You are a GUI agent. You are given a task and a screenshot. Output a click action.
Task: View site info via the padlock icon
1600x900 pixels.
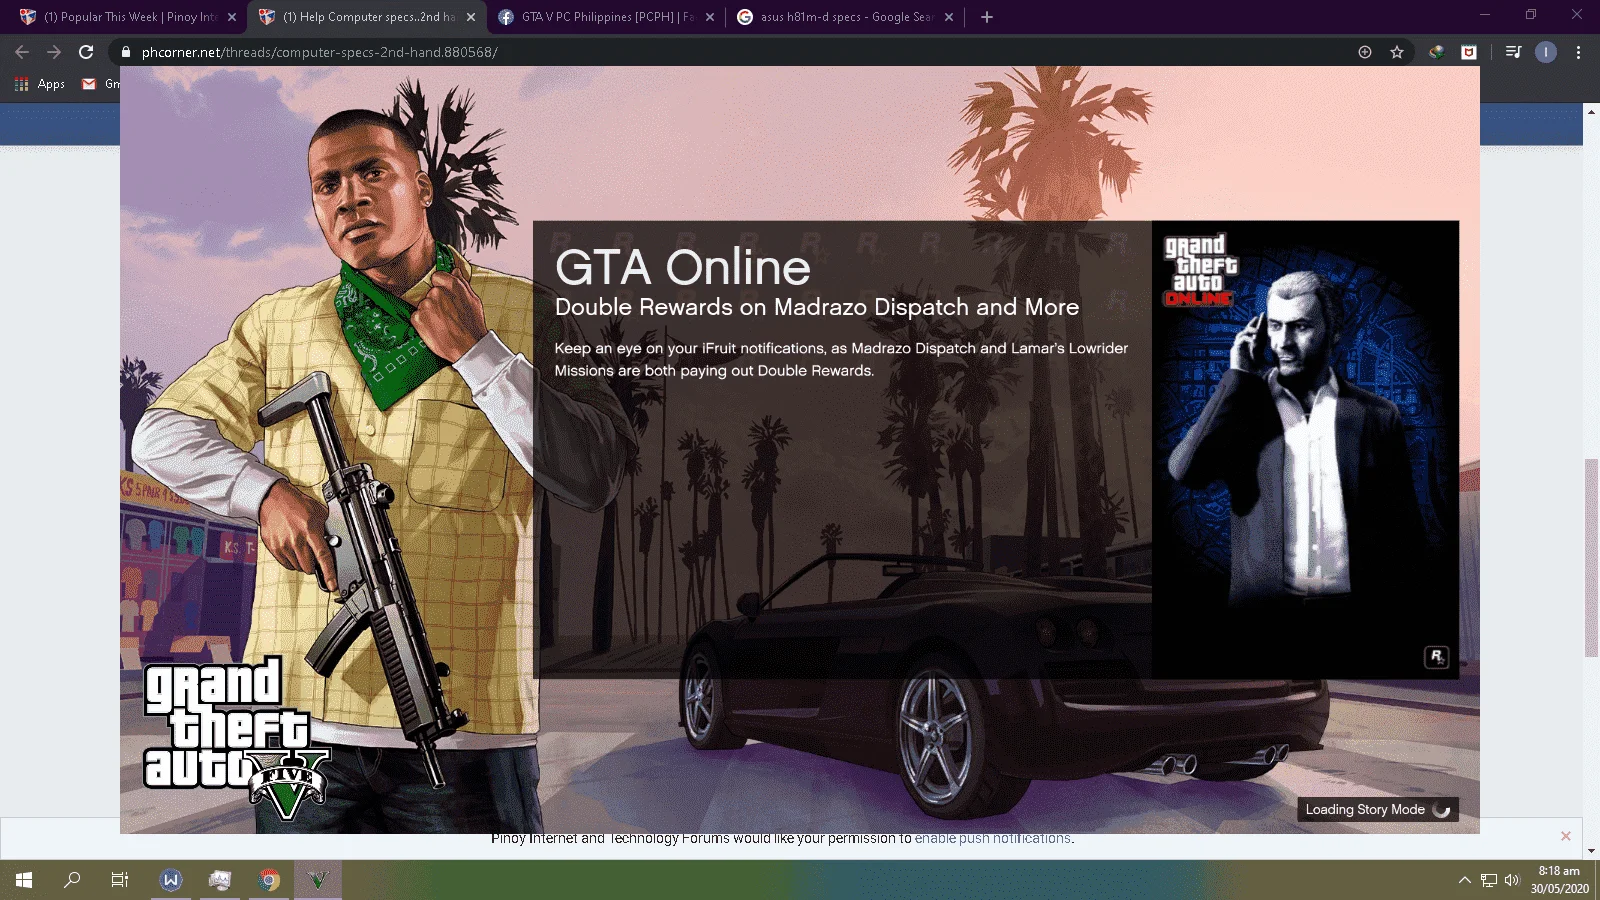click(x=126, y=52)
